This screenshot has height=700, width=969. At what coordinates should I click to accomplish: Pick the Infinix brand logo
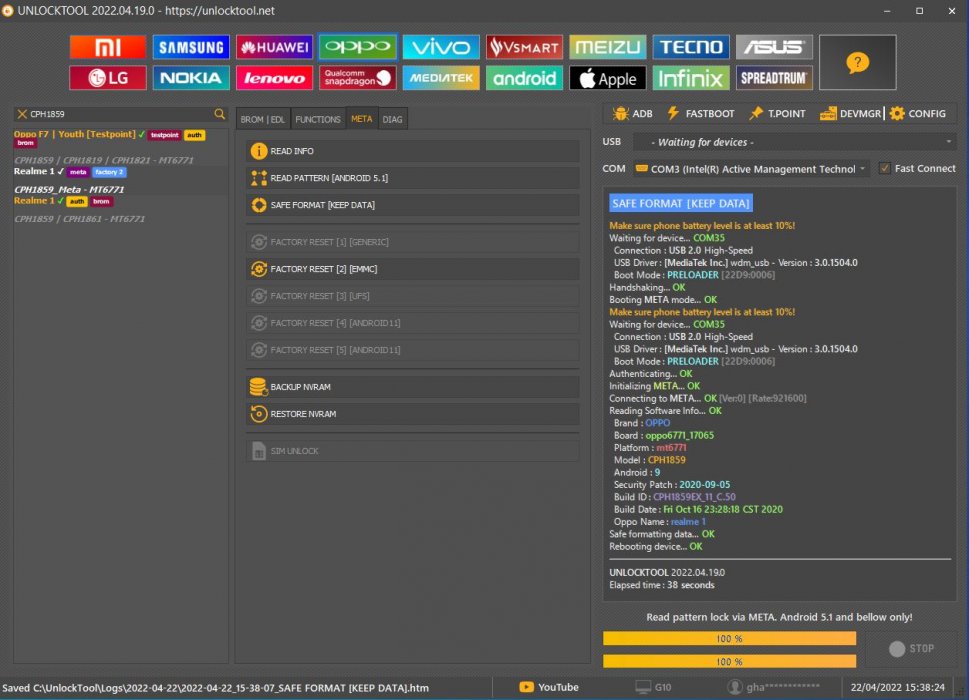point(691,78)
